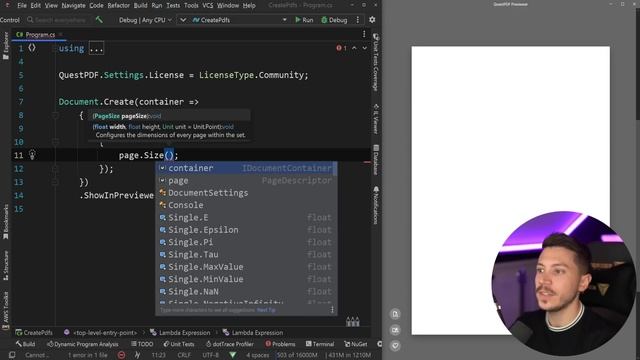Viewport: 640px width, 360px height.
Task: Open the Refactor menu
Action: [118, 5]
